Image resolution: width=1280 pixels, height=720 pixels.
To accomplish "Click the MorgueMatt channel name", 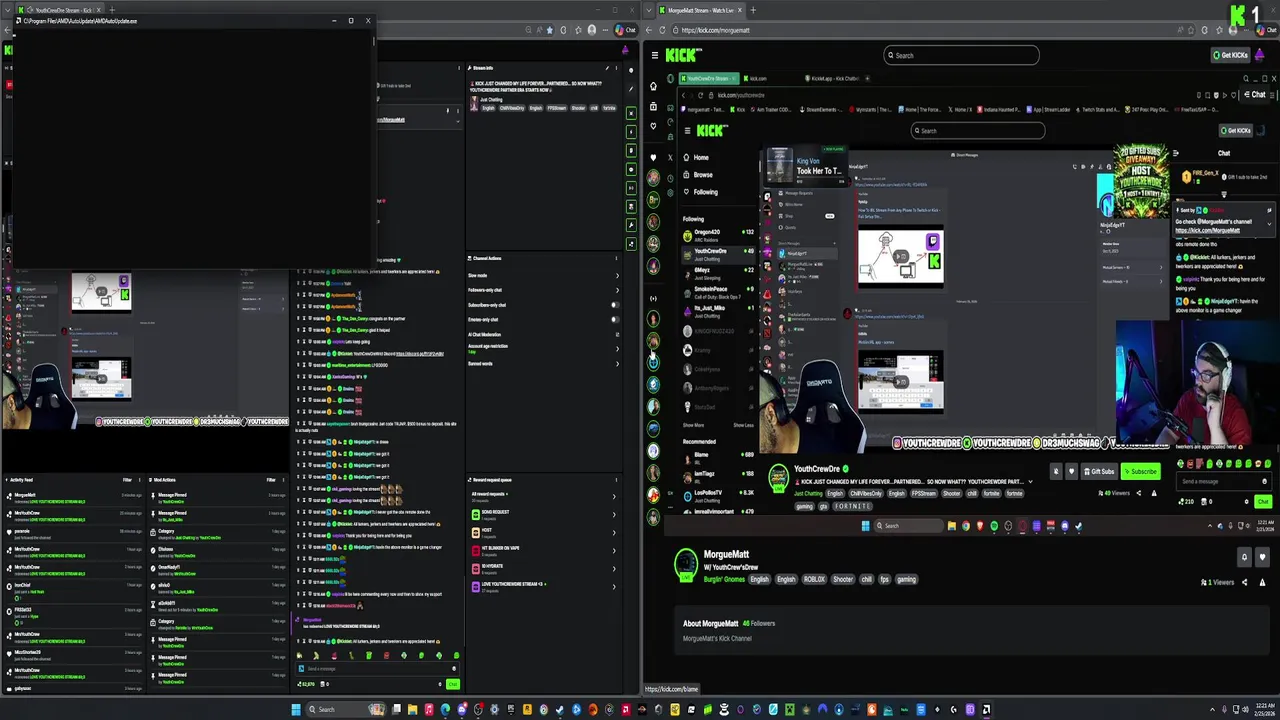I will tap(726, 554).
